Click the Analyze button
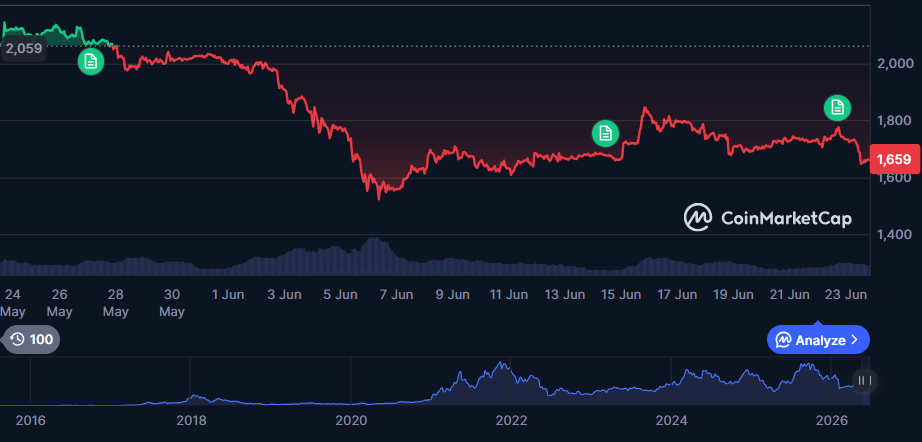Image resolution: width=922 pixels, height=442 pixels. [818, 340]
